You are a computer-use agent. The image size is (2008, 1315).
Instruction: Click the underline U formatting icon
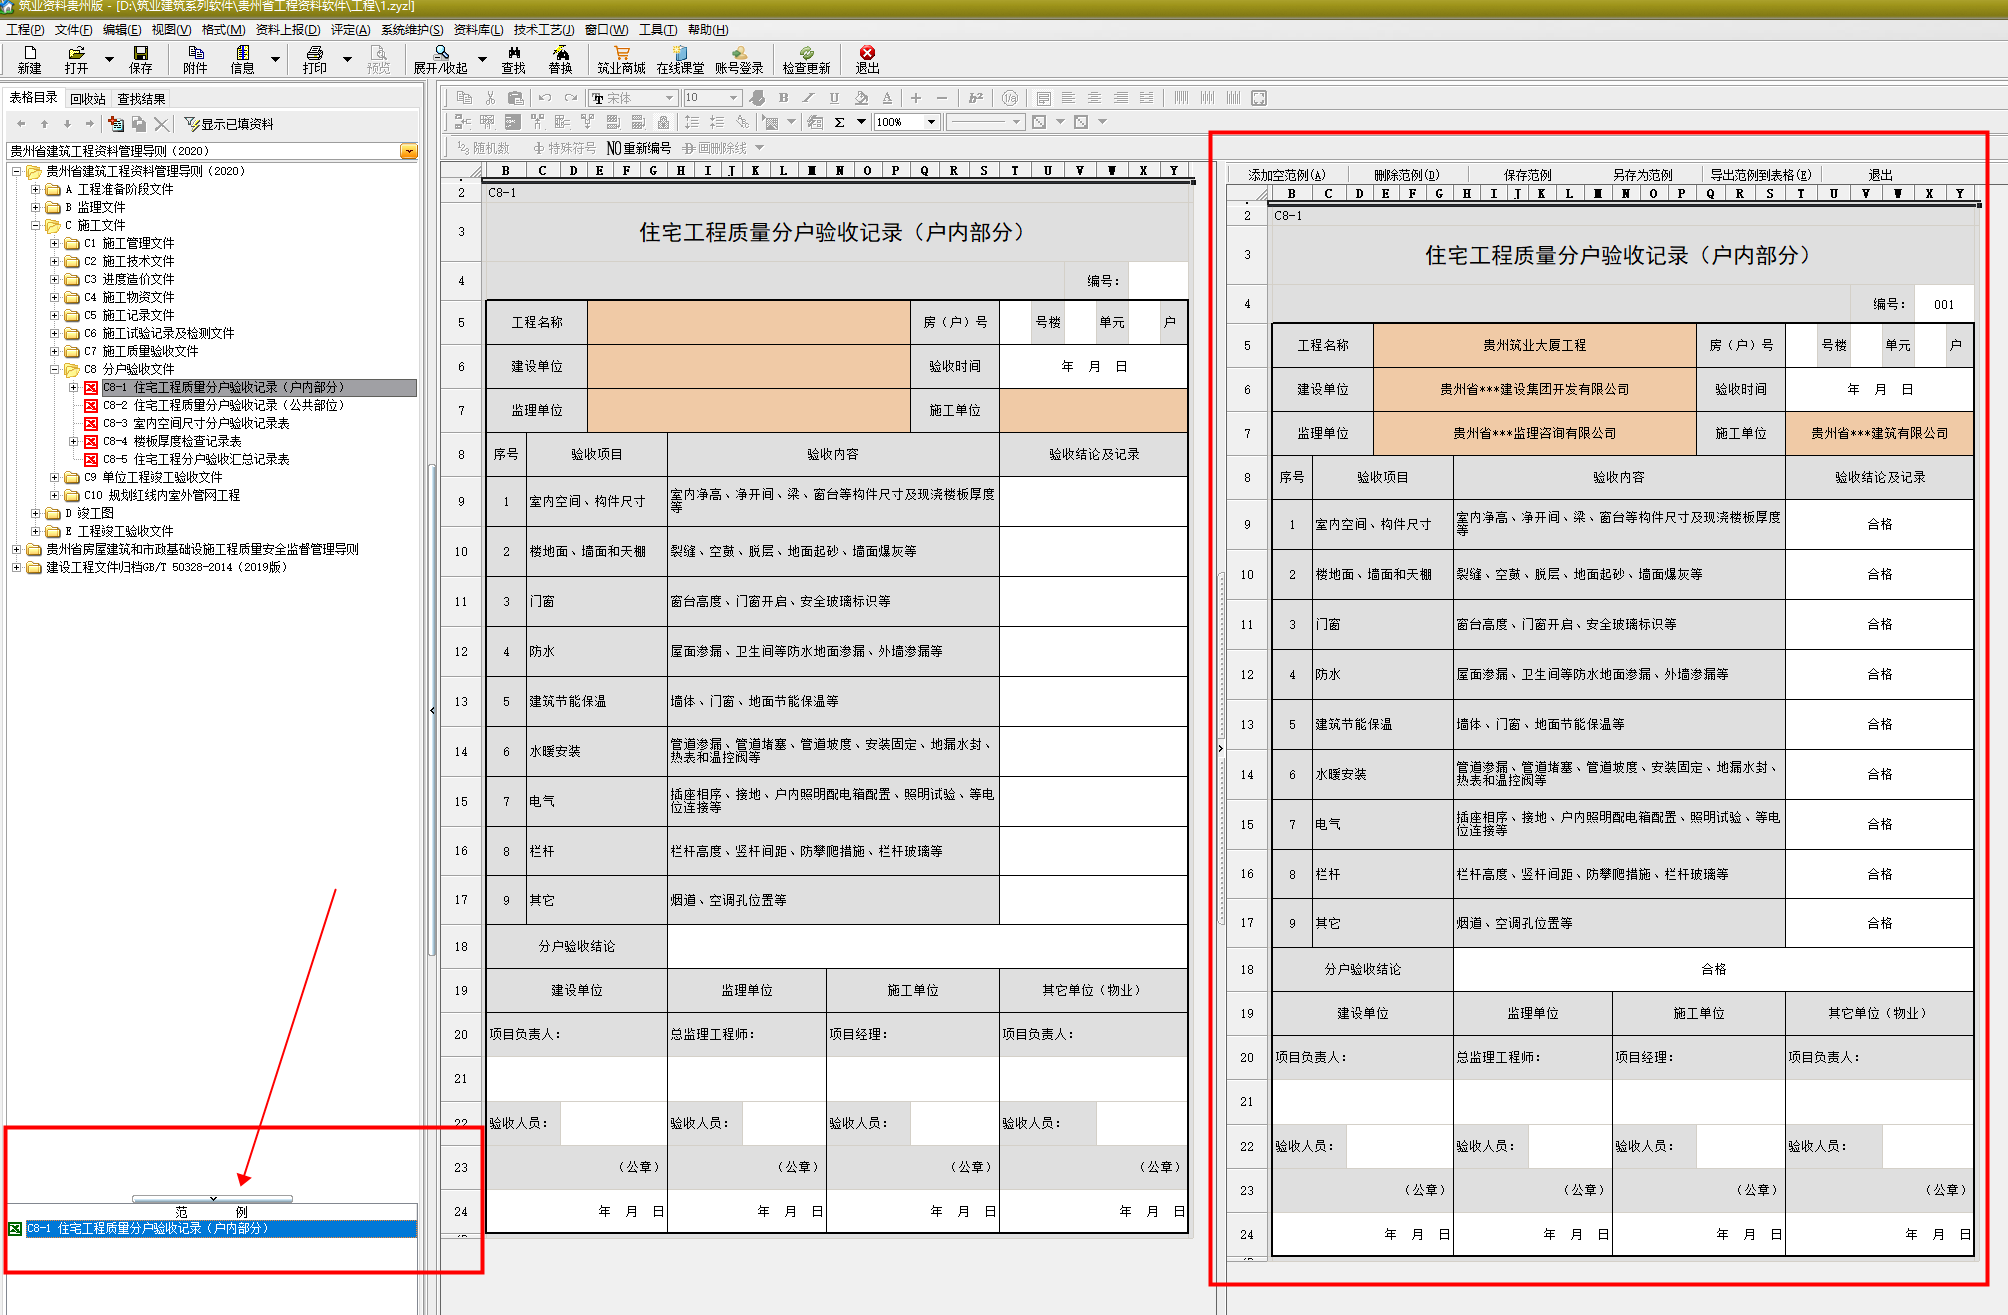point(834,98)
